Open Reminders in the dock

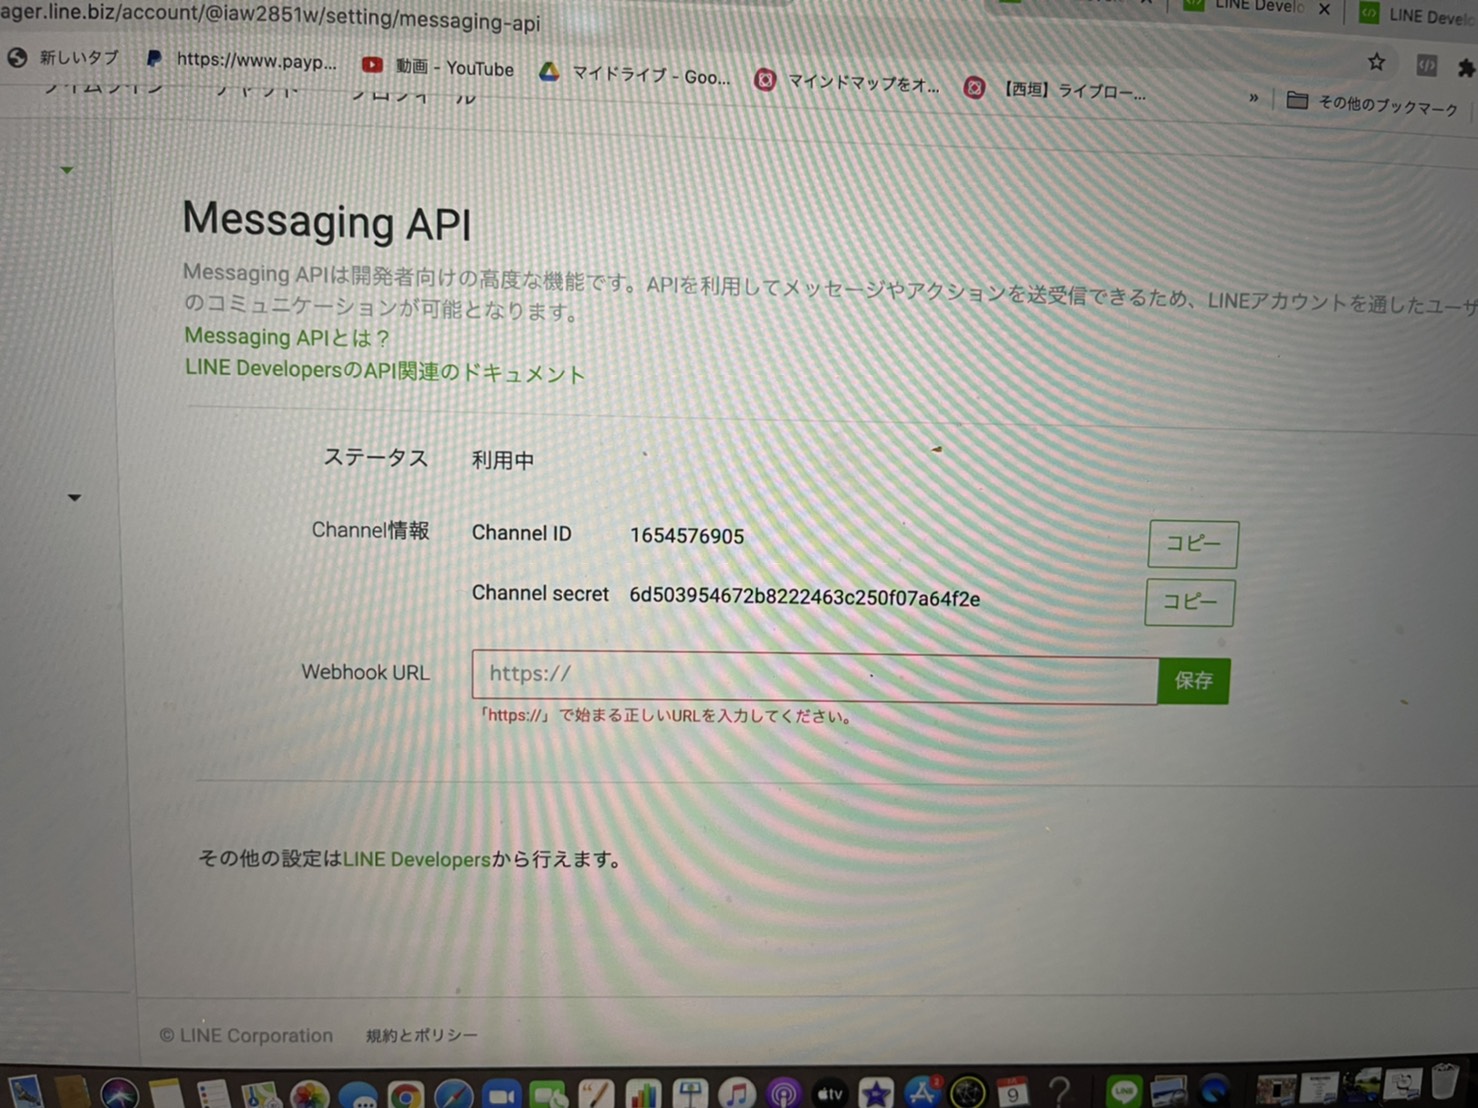point(213,1094)
